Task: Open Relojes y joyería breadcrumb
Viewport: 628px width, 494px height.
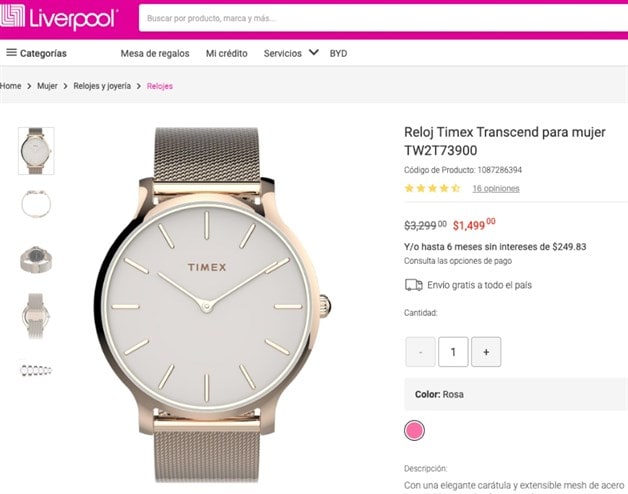Action: pyautogui.click(x=102, y=86)
